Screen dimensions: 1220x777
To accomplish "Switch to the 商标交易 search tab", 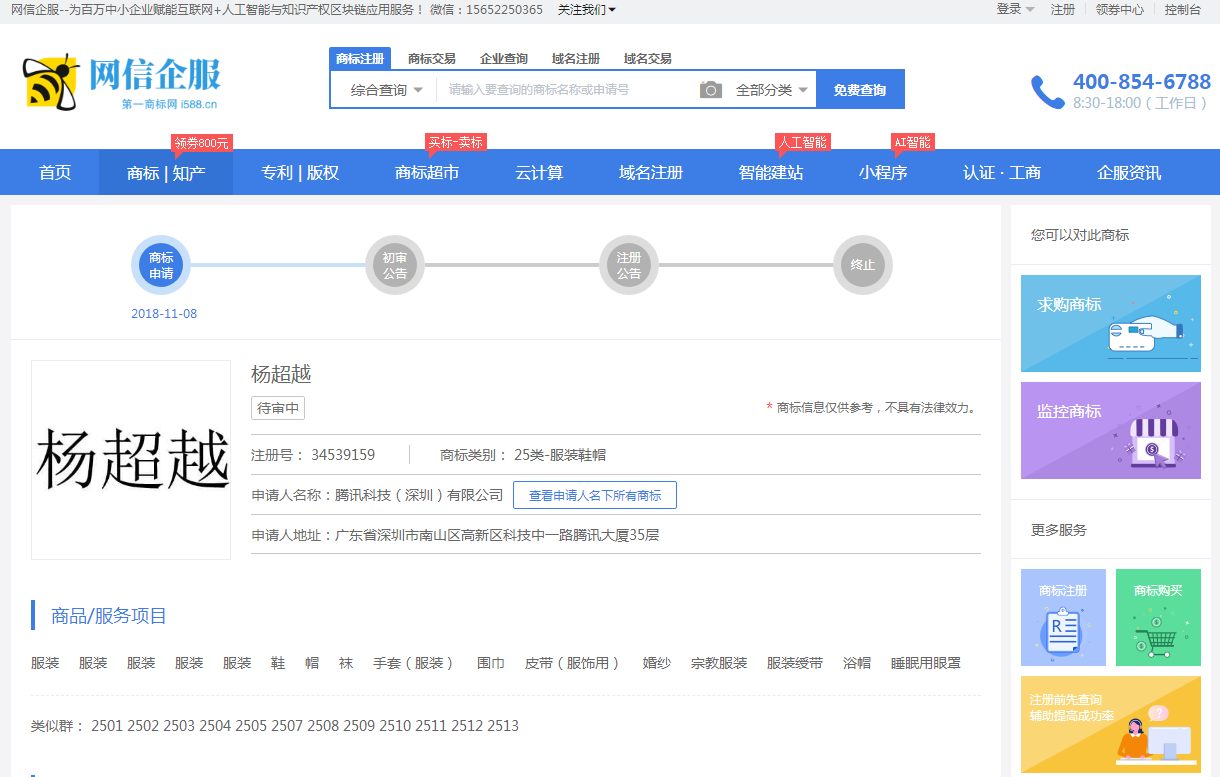I will click(432, 59).
